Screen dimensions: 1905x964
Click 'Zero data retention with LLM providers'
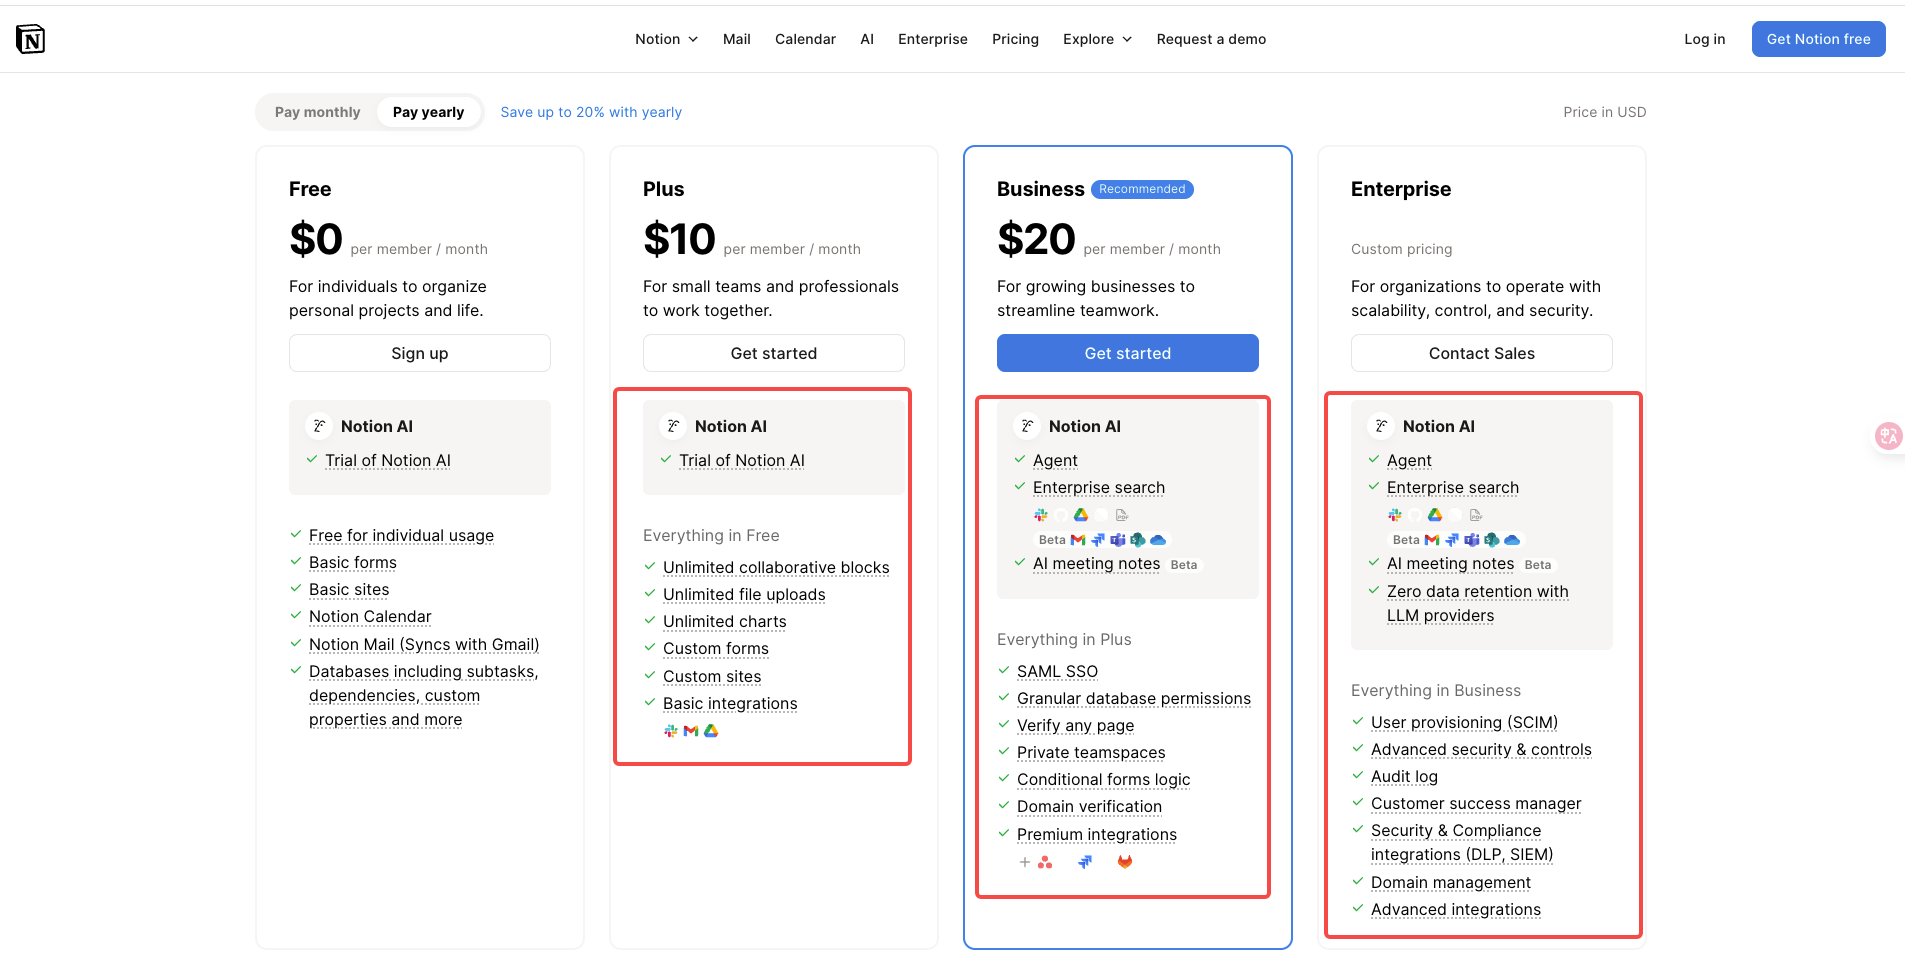[1478, 604]
